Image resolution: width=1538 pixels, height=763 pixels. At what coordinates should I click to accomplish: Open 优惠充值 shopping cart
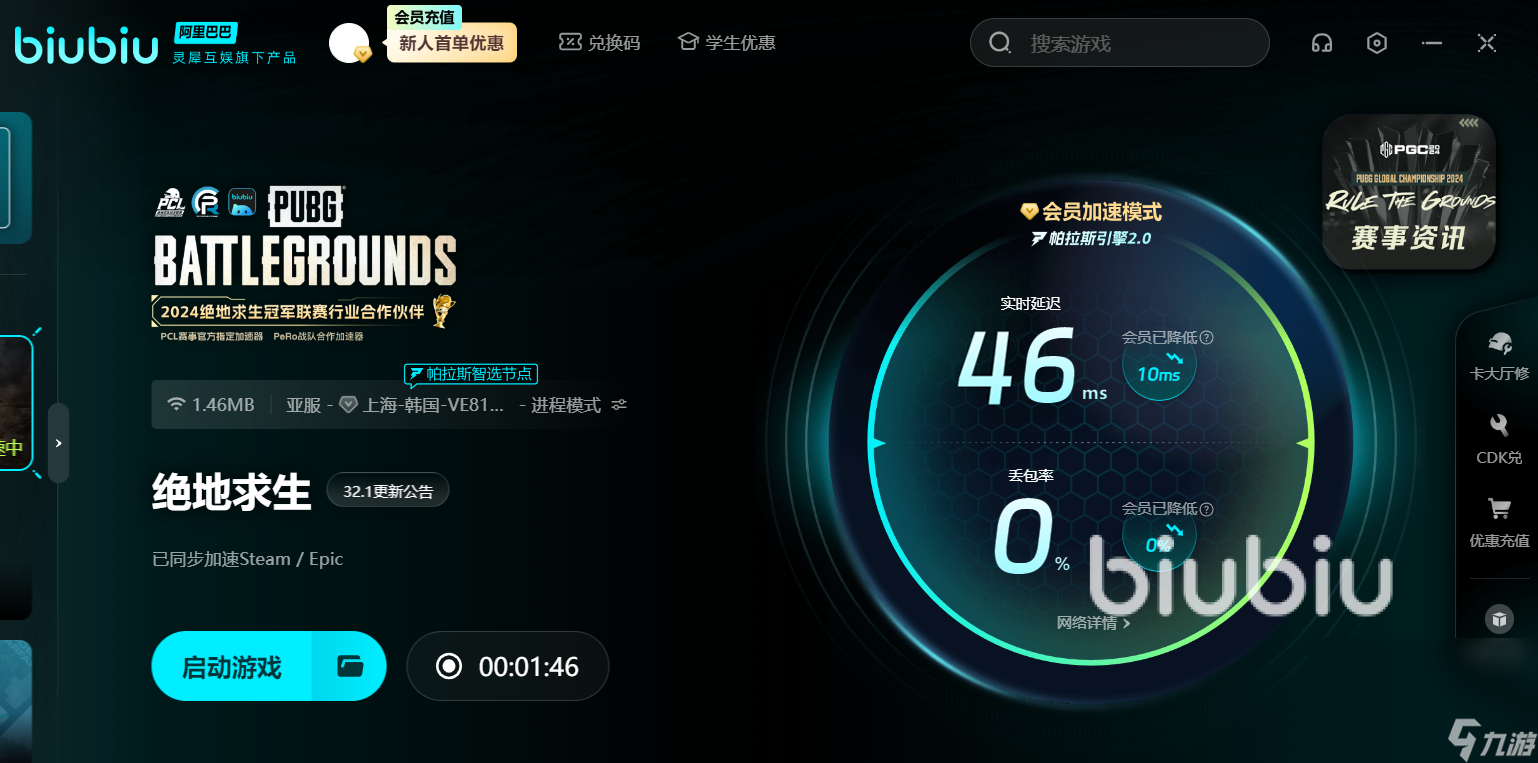click(1499, 523)
